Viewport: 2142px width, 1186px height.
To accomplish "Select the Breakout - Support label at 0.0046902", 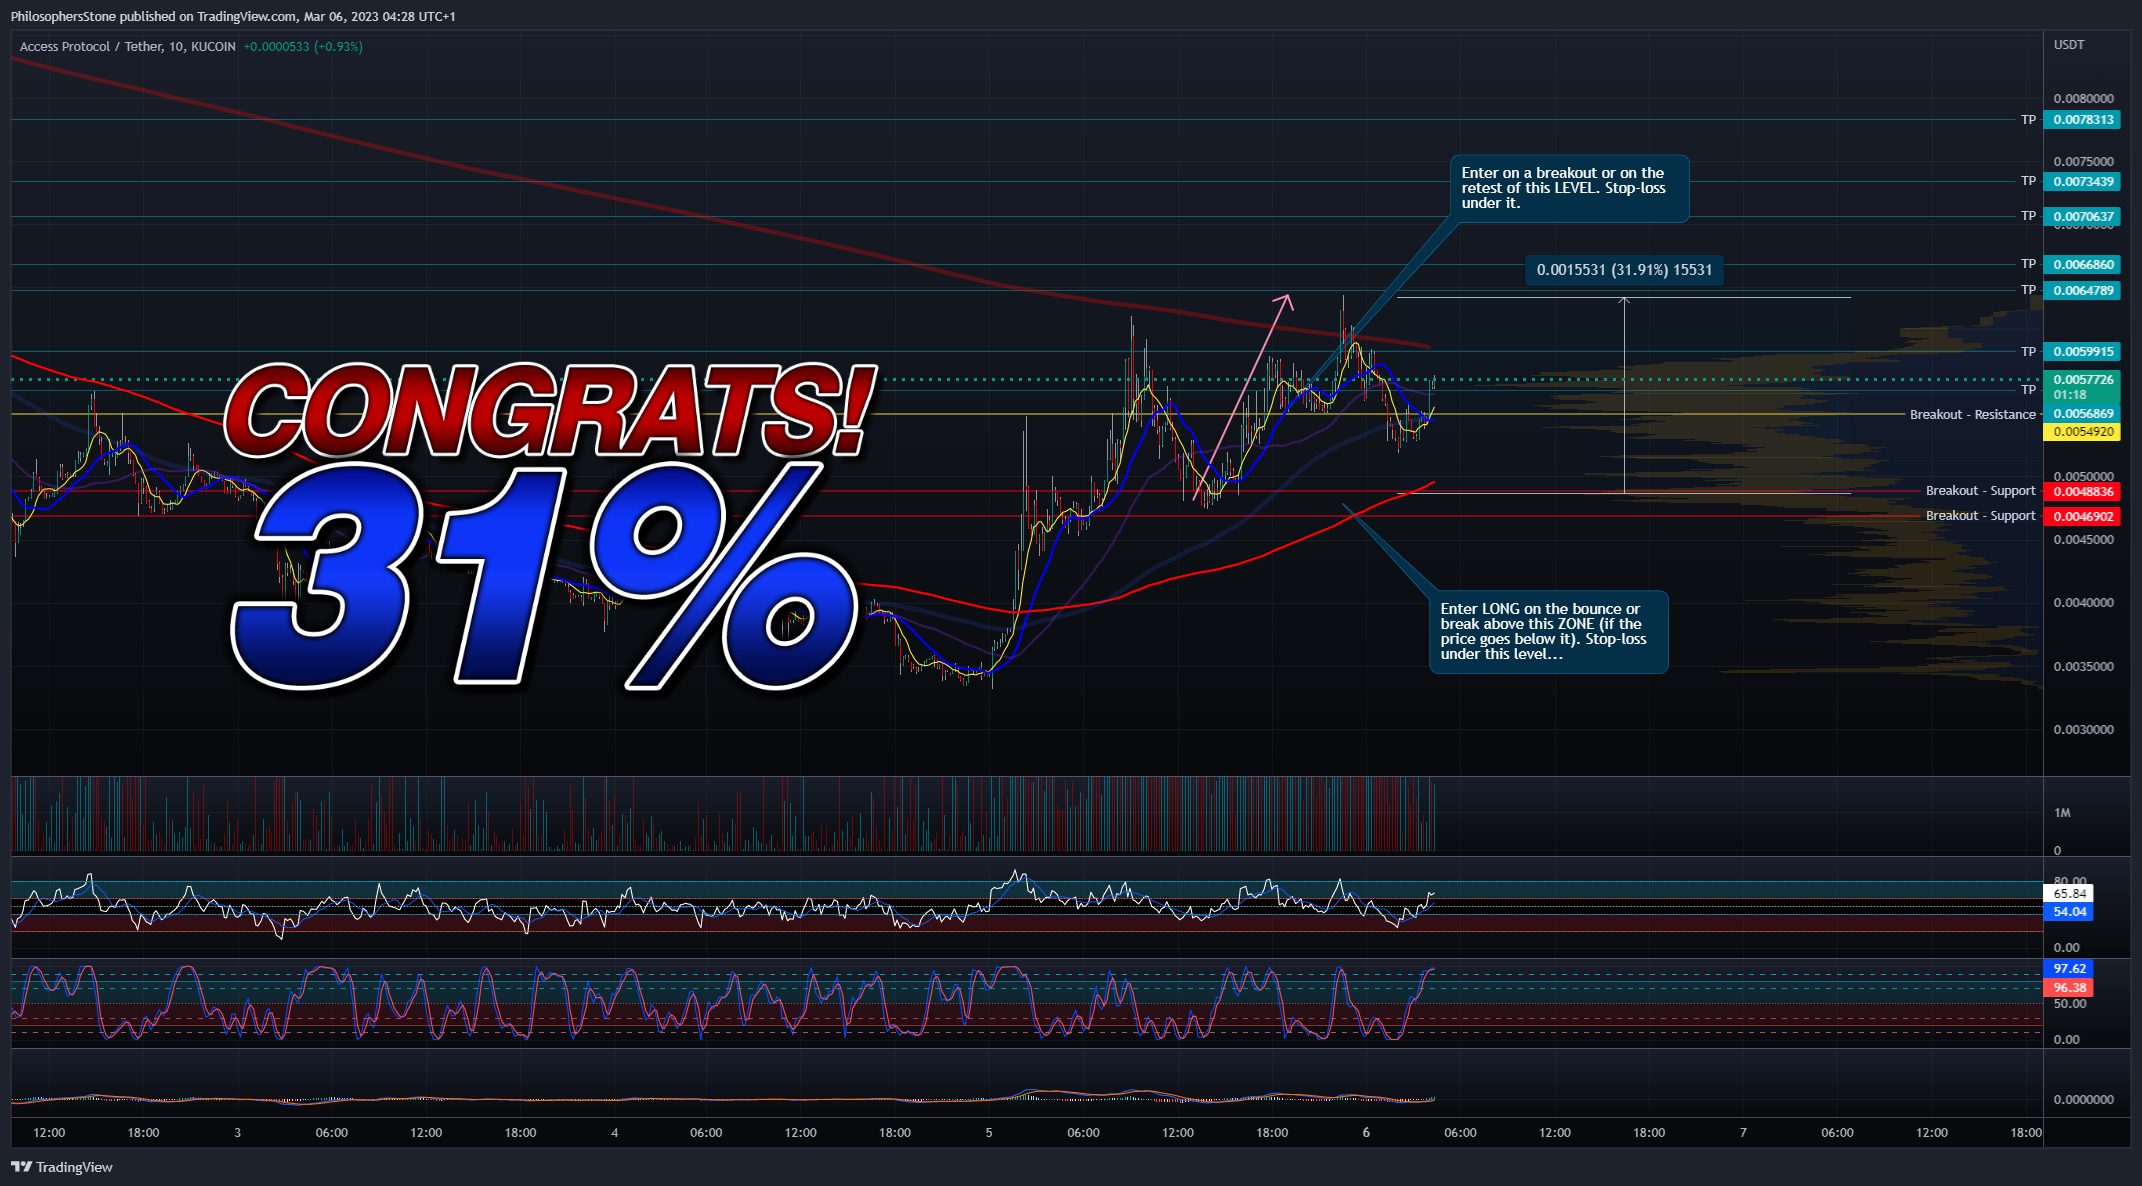I will 1980,516.
